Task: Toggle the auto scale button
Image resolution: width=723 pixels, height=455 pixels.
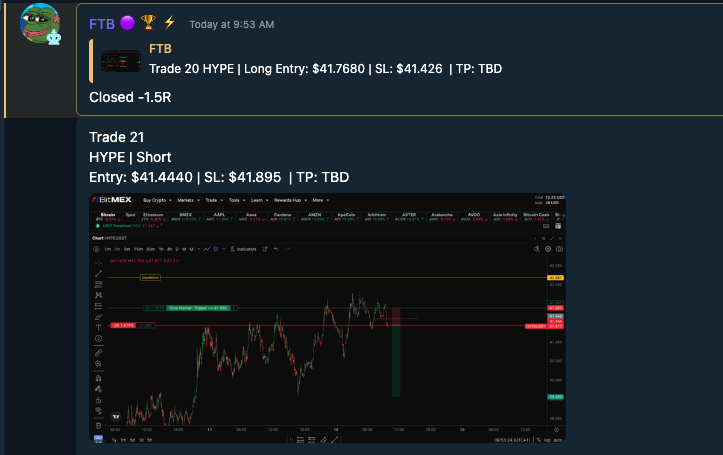Action: click(558, 440)
